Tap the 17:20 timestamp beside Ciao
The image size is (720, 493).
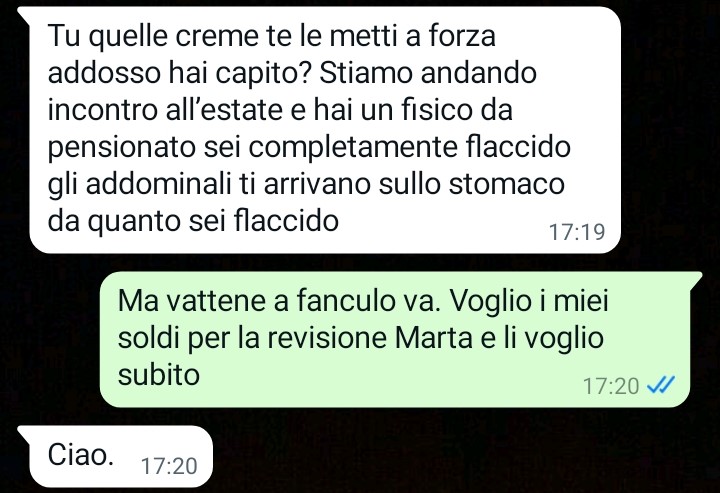pos(169,466)
